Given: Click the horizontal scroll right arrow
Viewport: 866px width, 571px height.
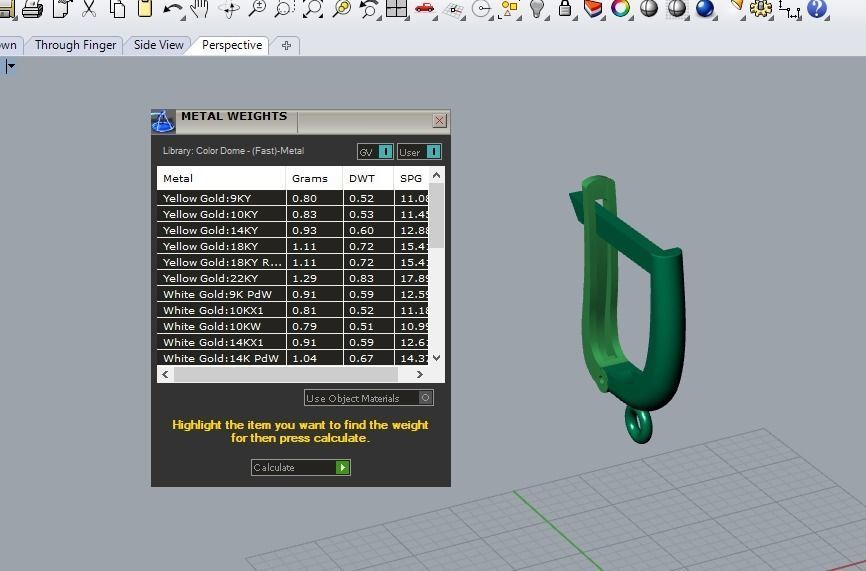Looking at the screenshot, I should [x=420, y=374].
